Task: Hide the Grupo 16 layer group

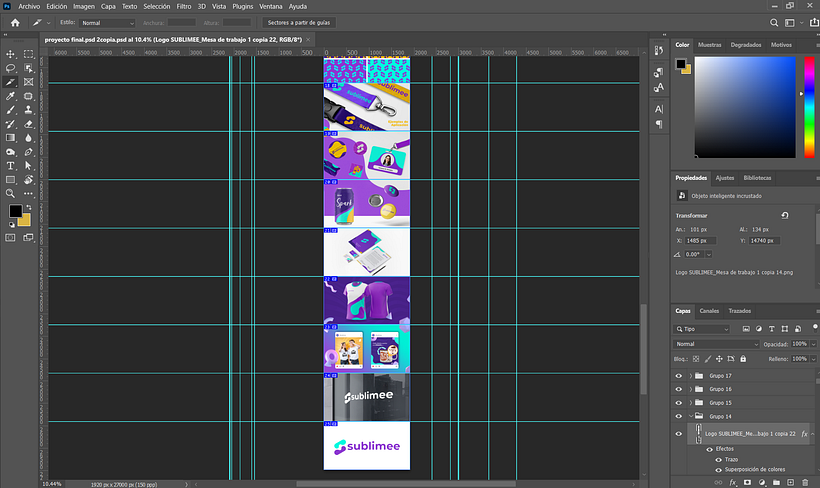Action: tap(679, 389)
